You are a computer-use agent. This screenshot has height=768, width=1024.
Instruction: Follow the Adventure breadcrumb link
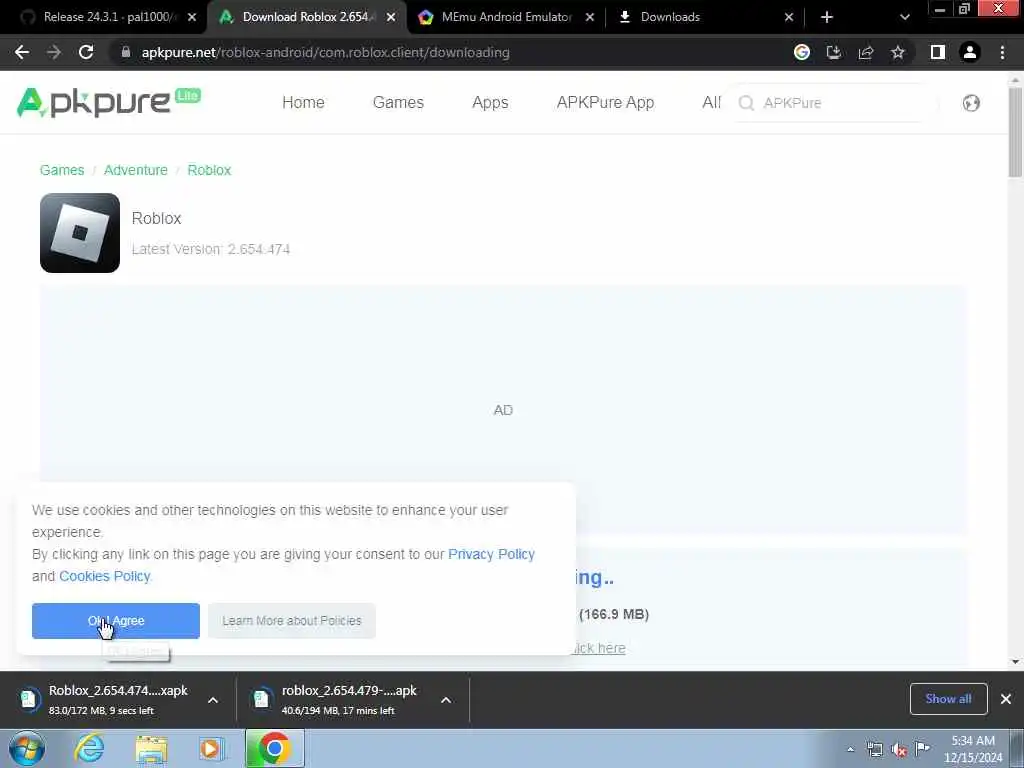coord(136,170)
